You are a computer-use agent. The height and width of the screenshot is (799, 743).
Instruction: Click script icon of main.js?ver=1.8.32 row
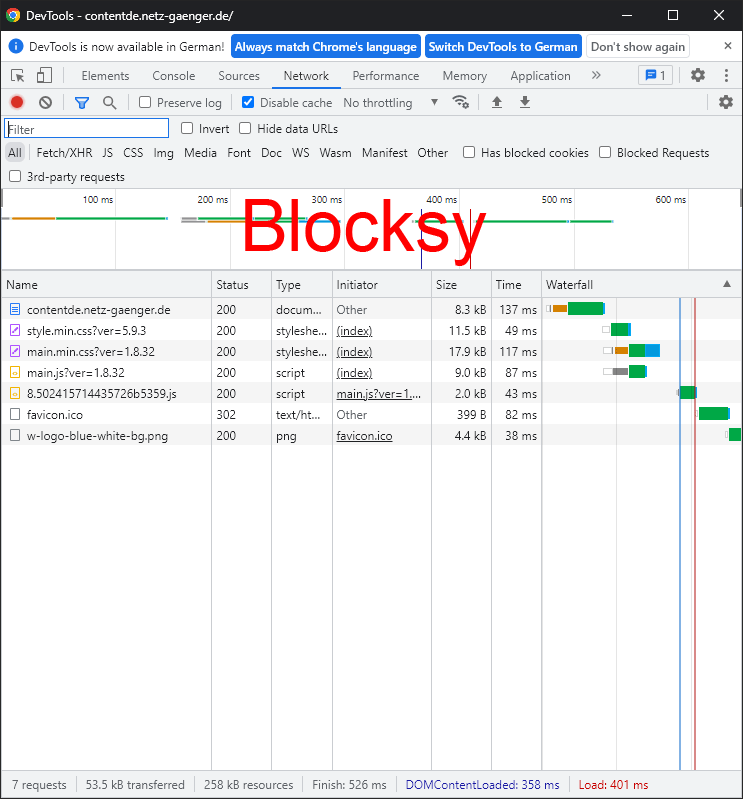[x=15, y=372]
